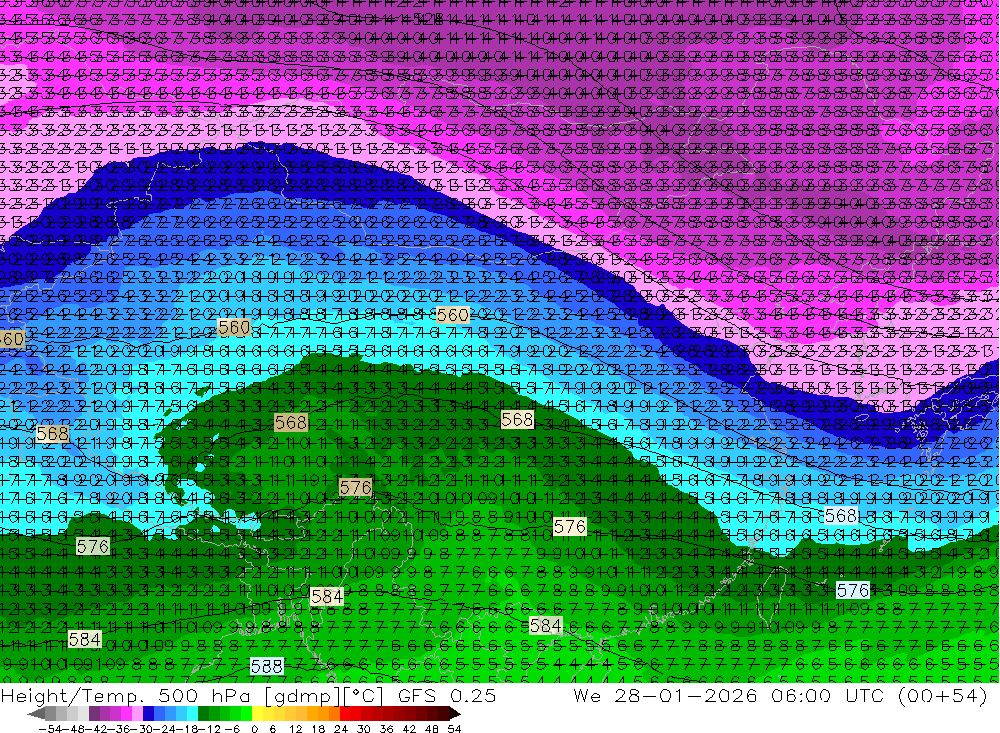Click the '[°C]' unit label
This screenshot has height=733, width=1000.
pyautogui.click(x=364, y=695)
